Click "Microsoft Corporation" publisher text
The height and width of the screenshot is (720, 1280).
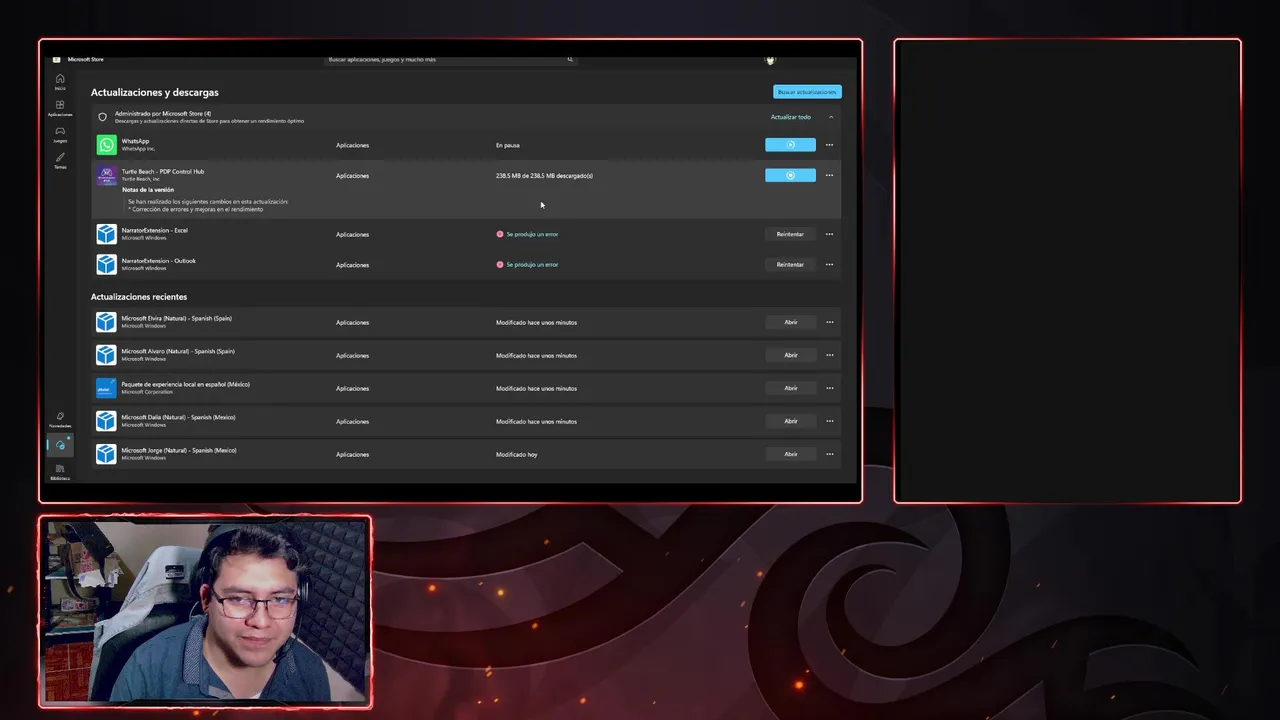147,392
